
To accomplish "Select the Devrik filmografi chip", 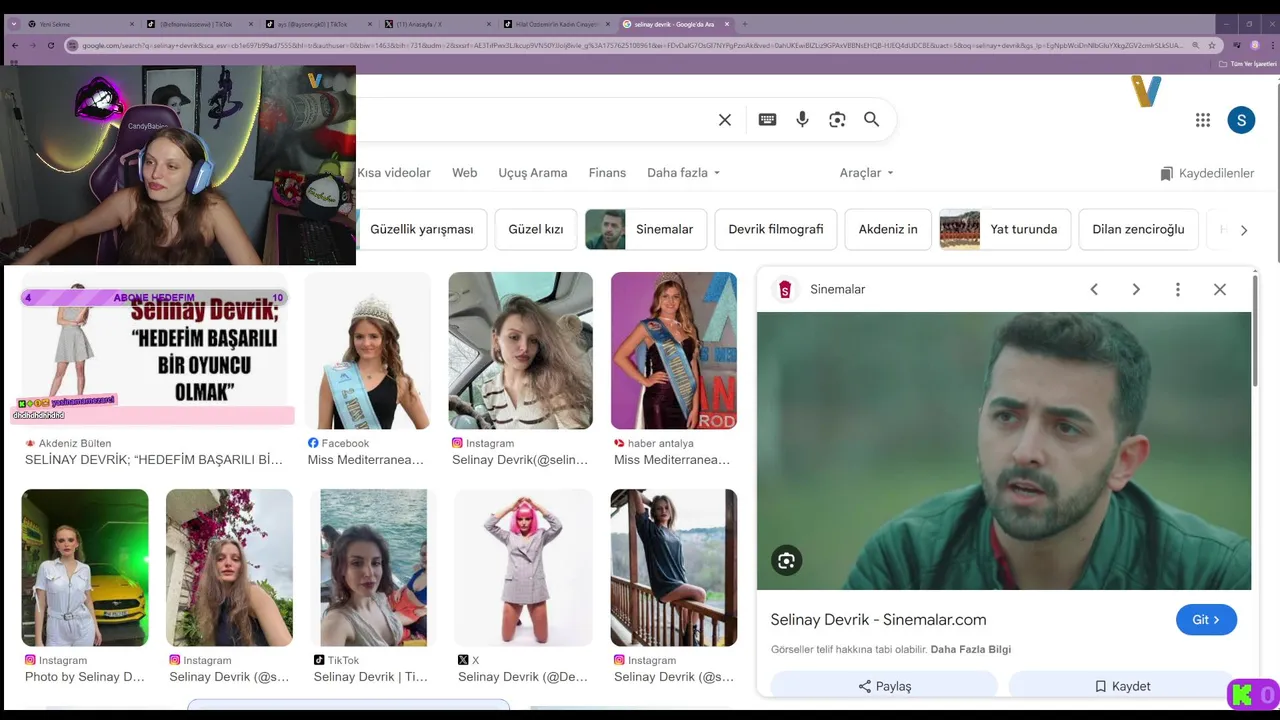I will pyautogui.click(x=776, y=229).
